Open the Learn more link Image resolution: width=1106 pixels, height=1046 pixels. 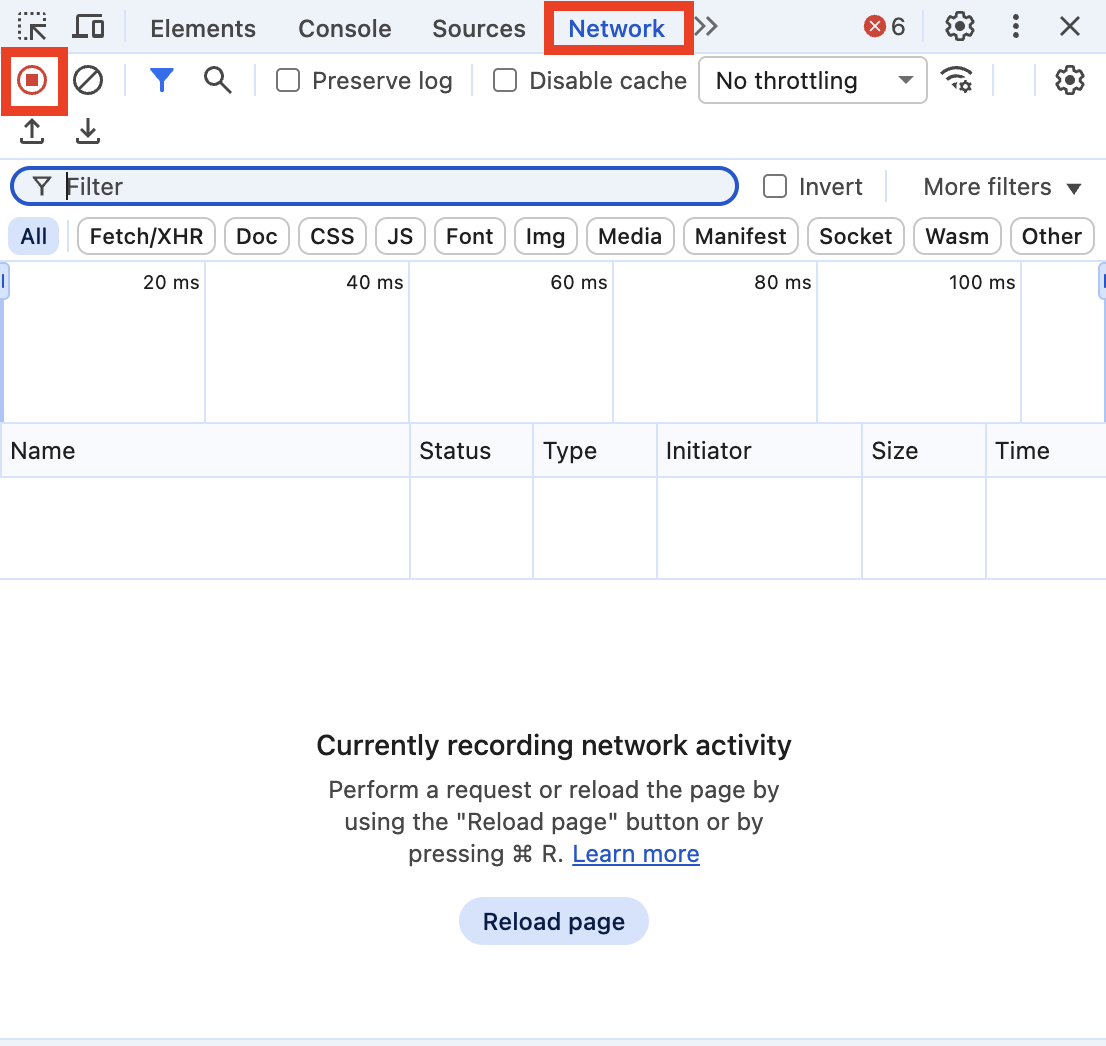point(636,854)
